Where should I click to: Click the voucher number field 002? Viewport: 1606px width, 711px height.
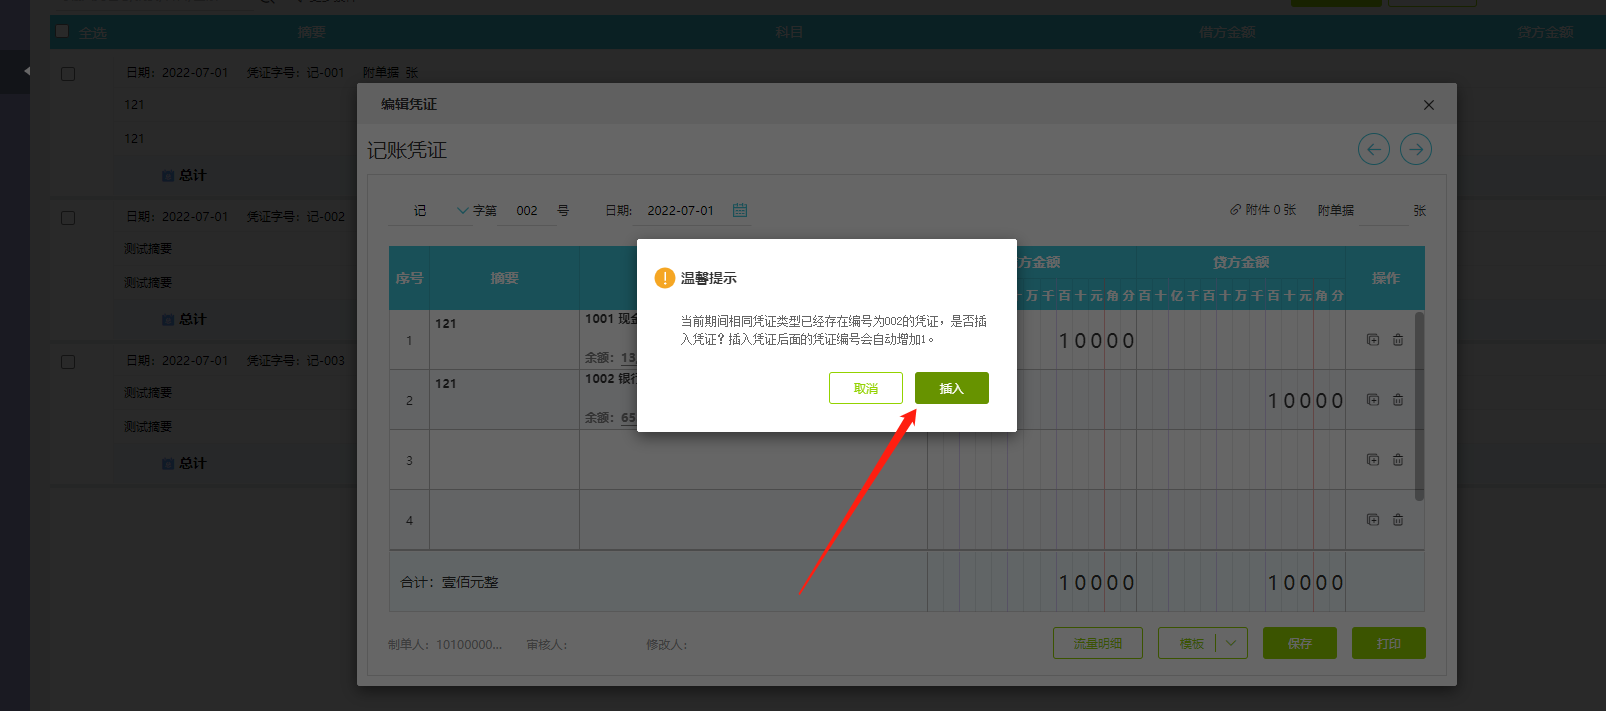[x=527, y=210]
